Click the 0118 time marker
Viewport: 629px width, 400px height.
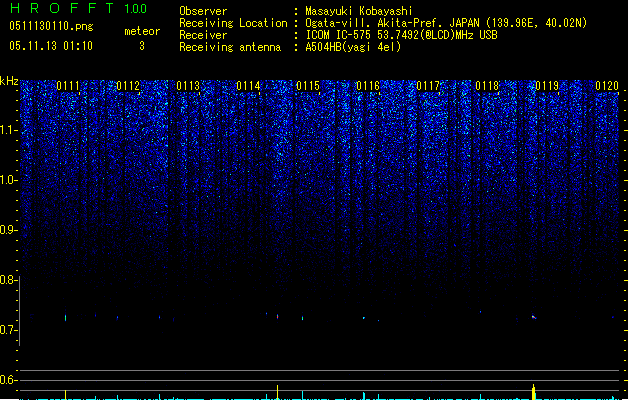(487, 86)
